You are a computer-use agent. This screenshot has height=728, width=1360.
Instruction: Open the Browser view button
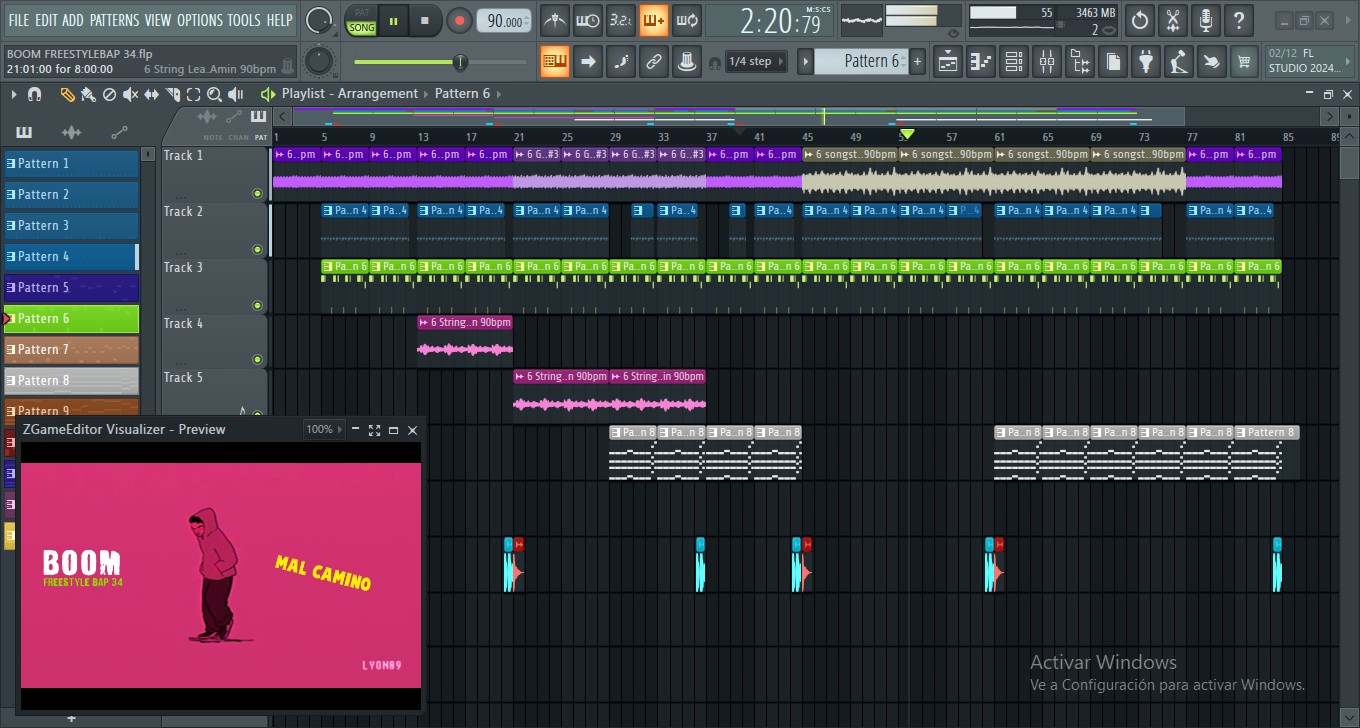coord(1080,62)
